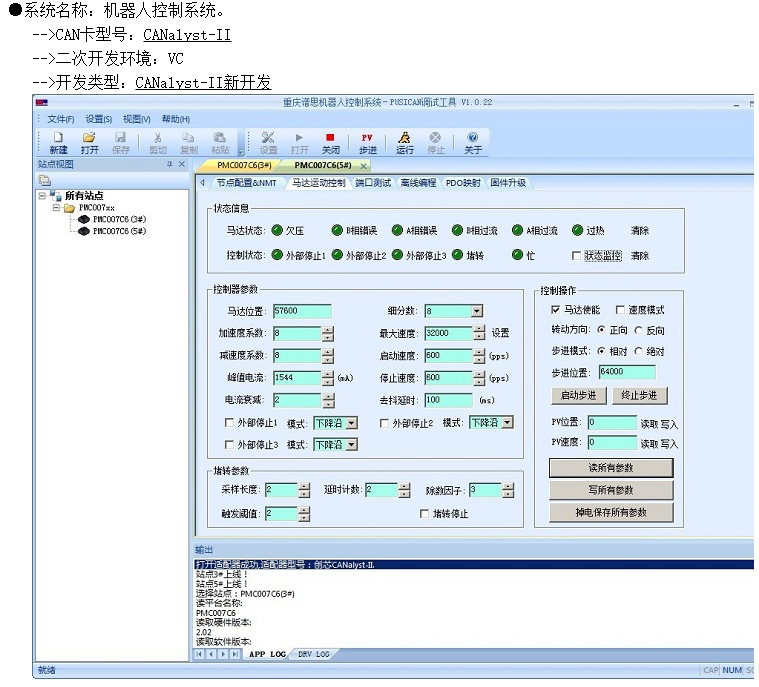Collapse the PMC007xx folder node
This screenshot has width=759, height=687.
56,208
